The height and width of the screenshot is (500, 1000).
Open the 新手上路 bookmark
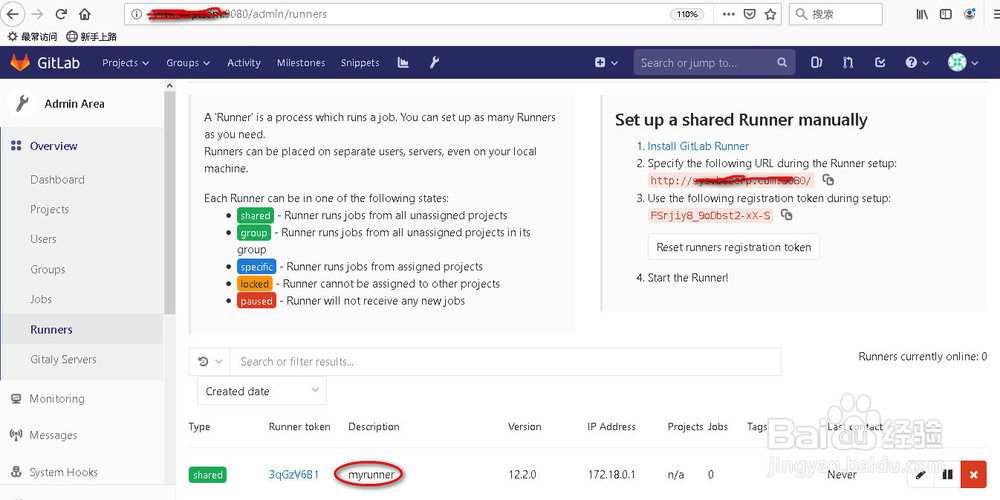tap(92, 36)
